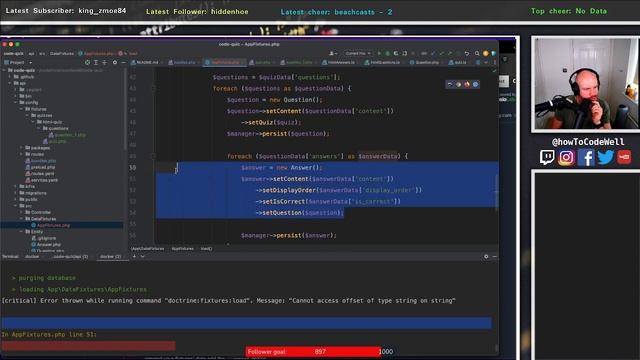Expand the migrations folder arrow
Image resolution: width=640 pixels, height=360 pixels.
point(16,193)
